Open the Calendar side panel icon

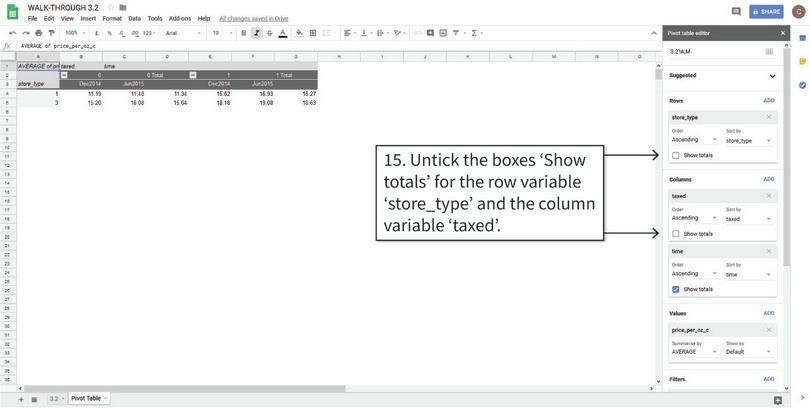click(x=802, y=38)
